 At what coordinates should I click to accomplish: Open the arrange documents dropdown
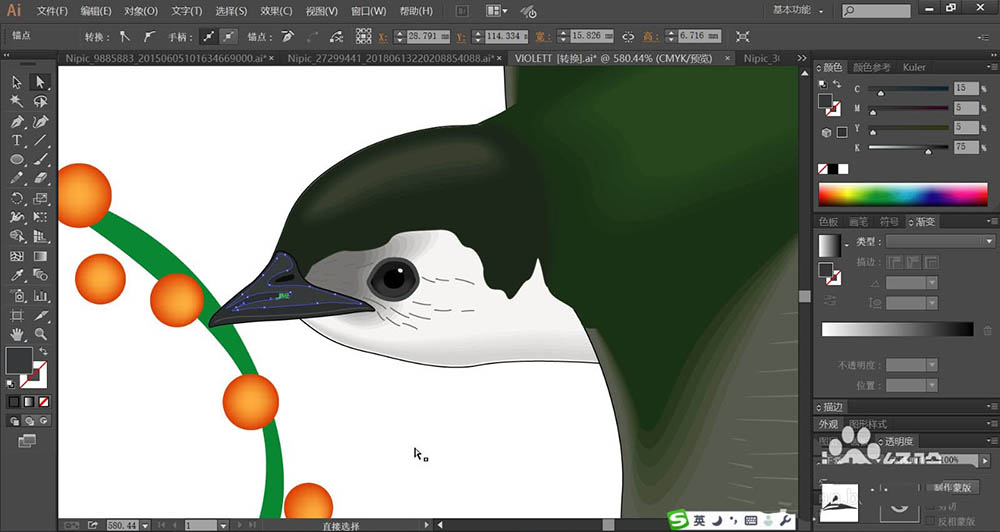497,11
